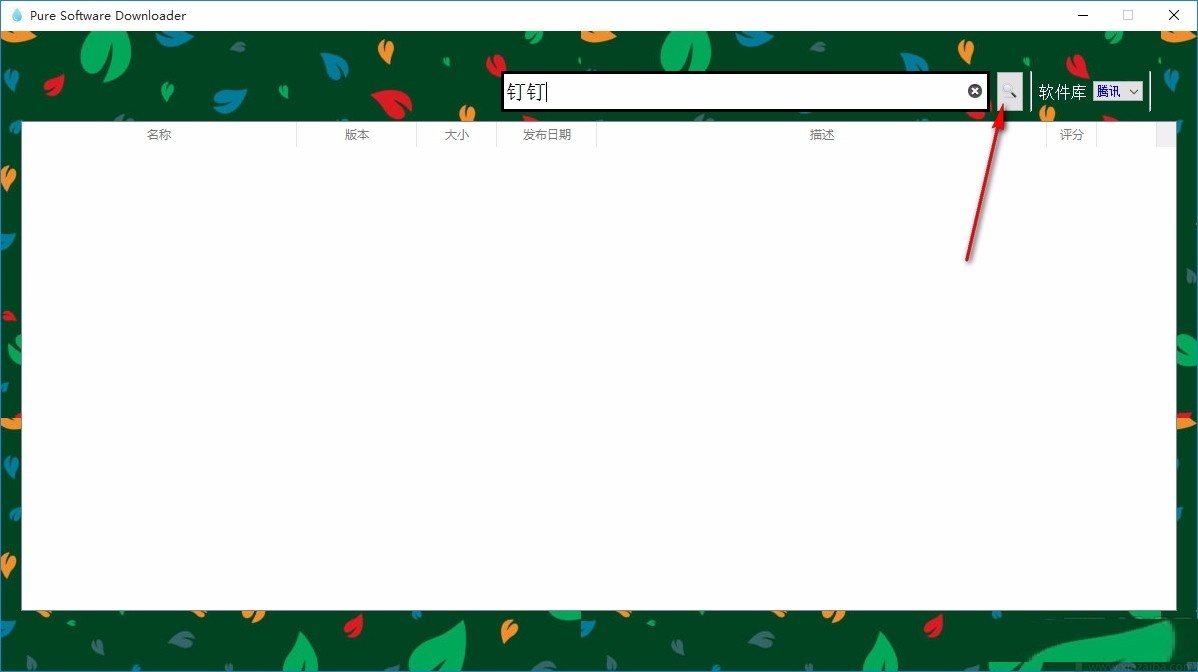Click the 大小 column header

[456, 134]
